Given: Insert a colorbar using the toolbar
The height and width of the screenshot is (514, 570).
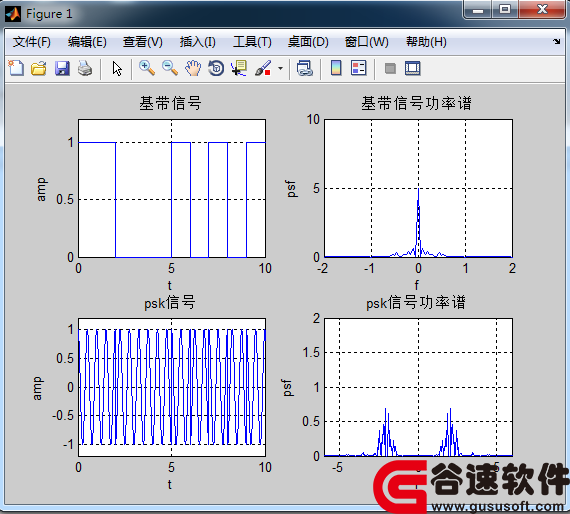Looking at the screenshot, I should click(336, 68).
